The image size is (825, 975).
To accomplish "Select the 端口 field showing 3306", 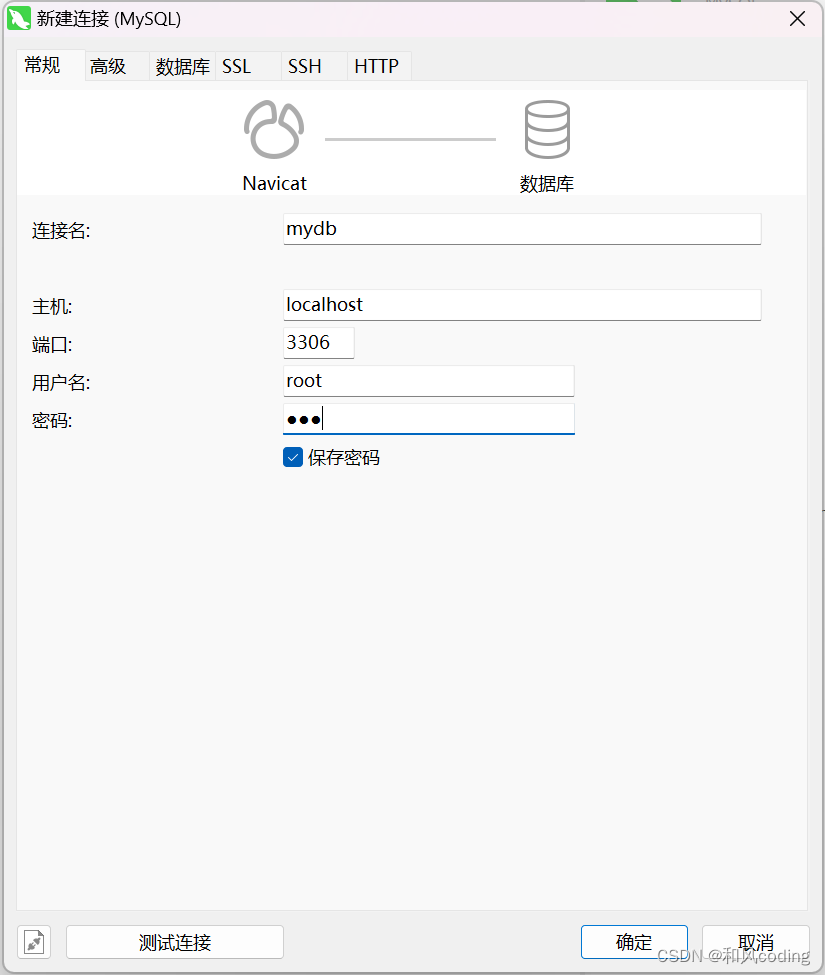I will 318,342.
